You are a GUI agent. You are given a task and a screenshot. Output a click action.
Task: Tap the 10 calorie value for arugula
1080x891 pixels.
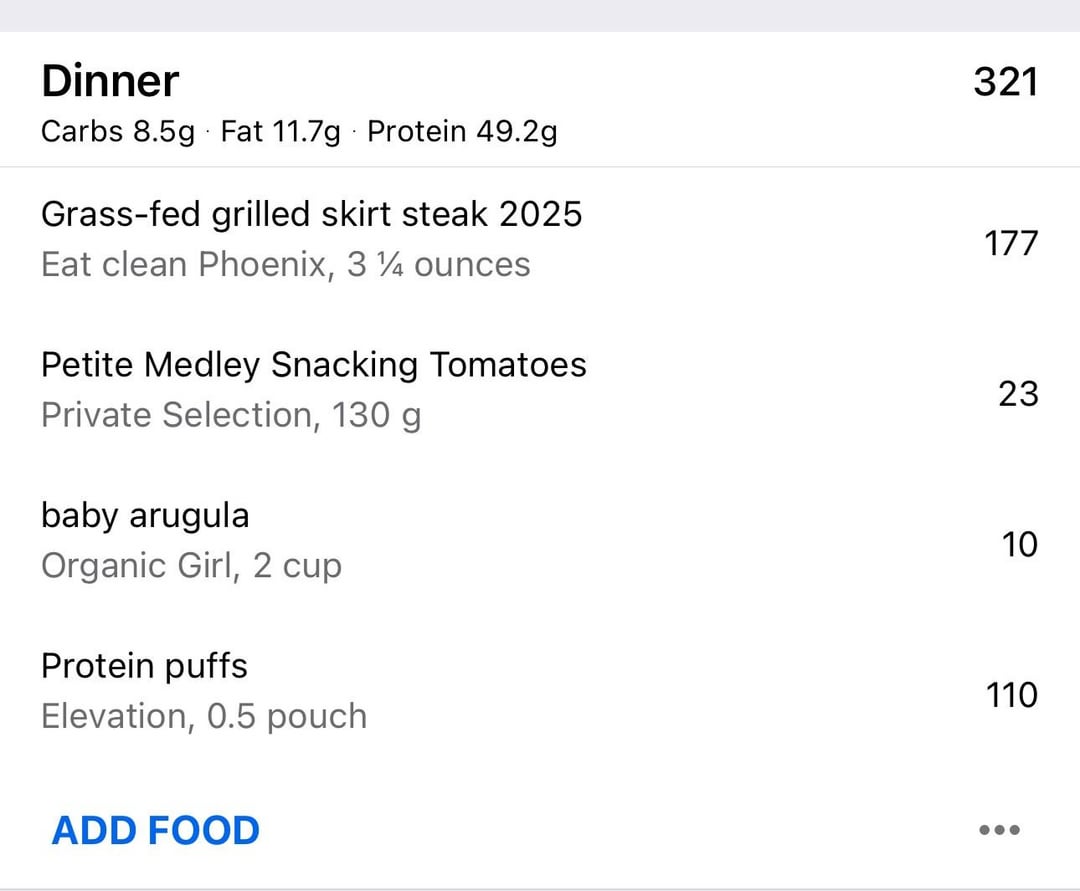point(1019,544)
